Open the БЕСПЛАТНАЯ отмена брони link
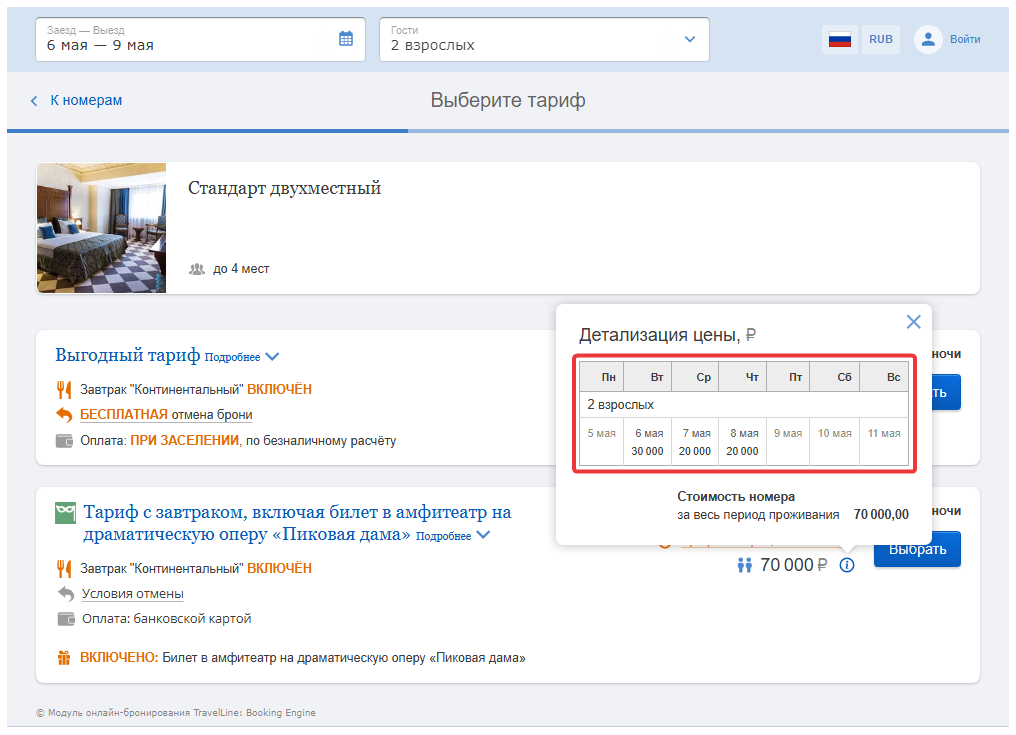Viewport: 1016px width, 735px height. [x=166, y=415]
